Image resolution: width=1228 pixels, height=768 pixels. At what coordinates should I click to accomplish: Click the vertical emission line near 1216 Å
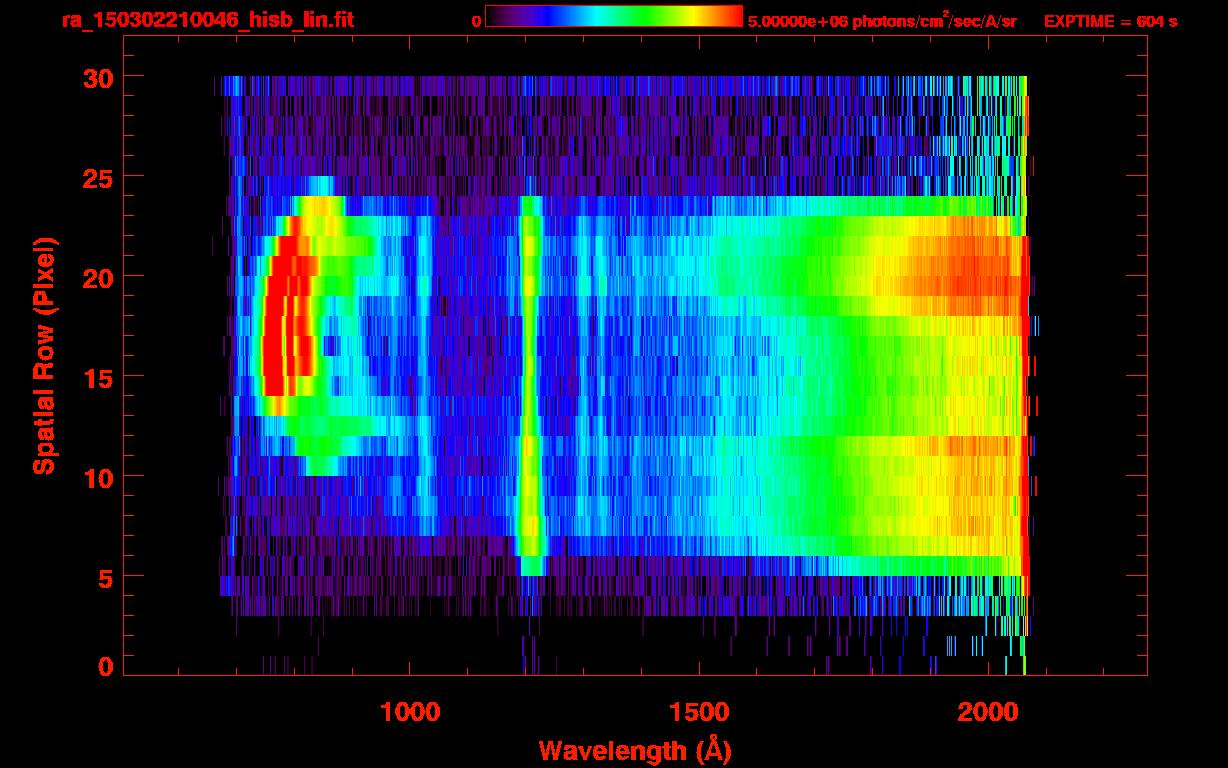[530, 385]
